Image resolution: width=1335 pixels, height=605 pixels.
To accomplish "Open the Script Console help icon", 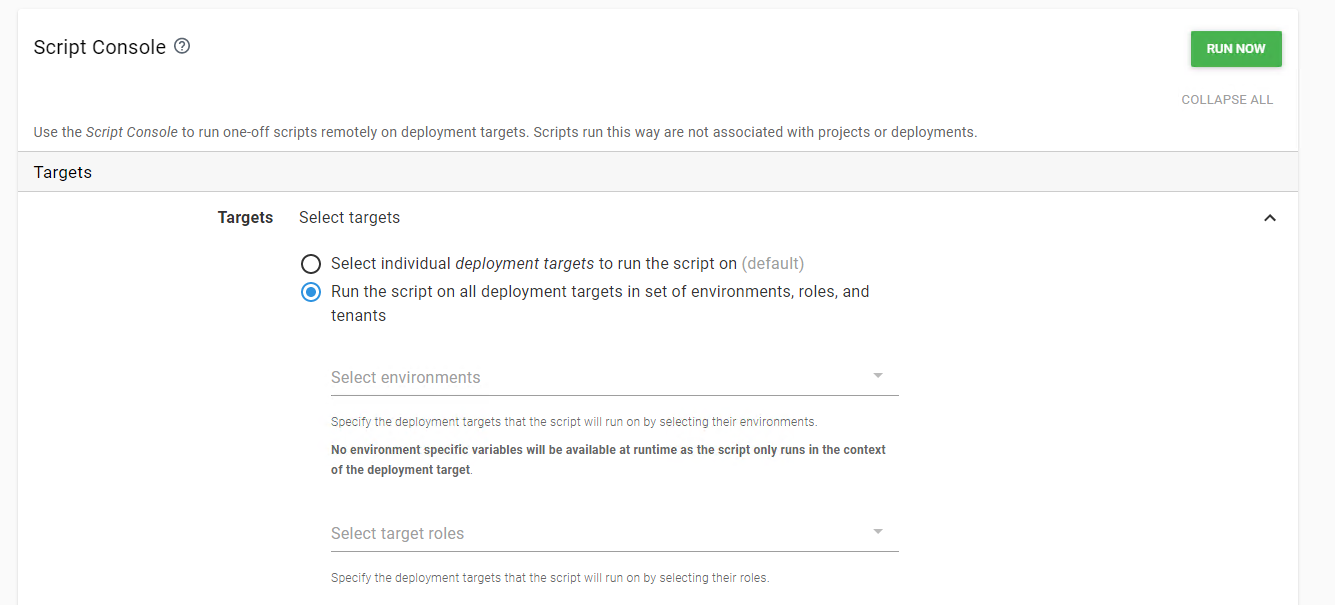I will pyautogui.click(x=181, y=44).
